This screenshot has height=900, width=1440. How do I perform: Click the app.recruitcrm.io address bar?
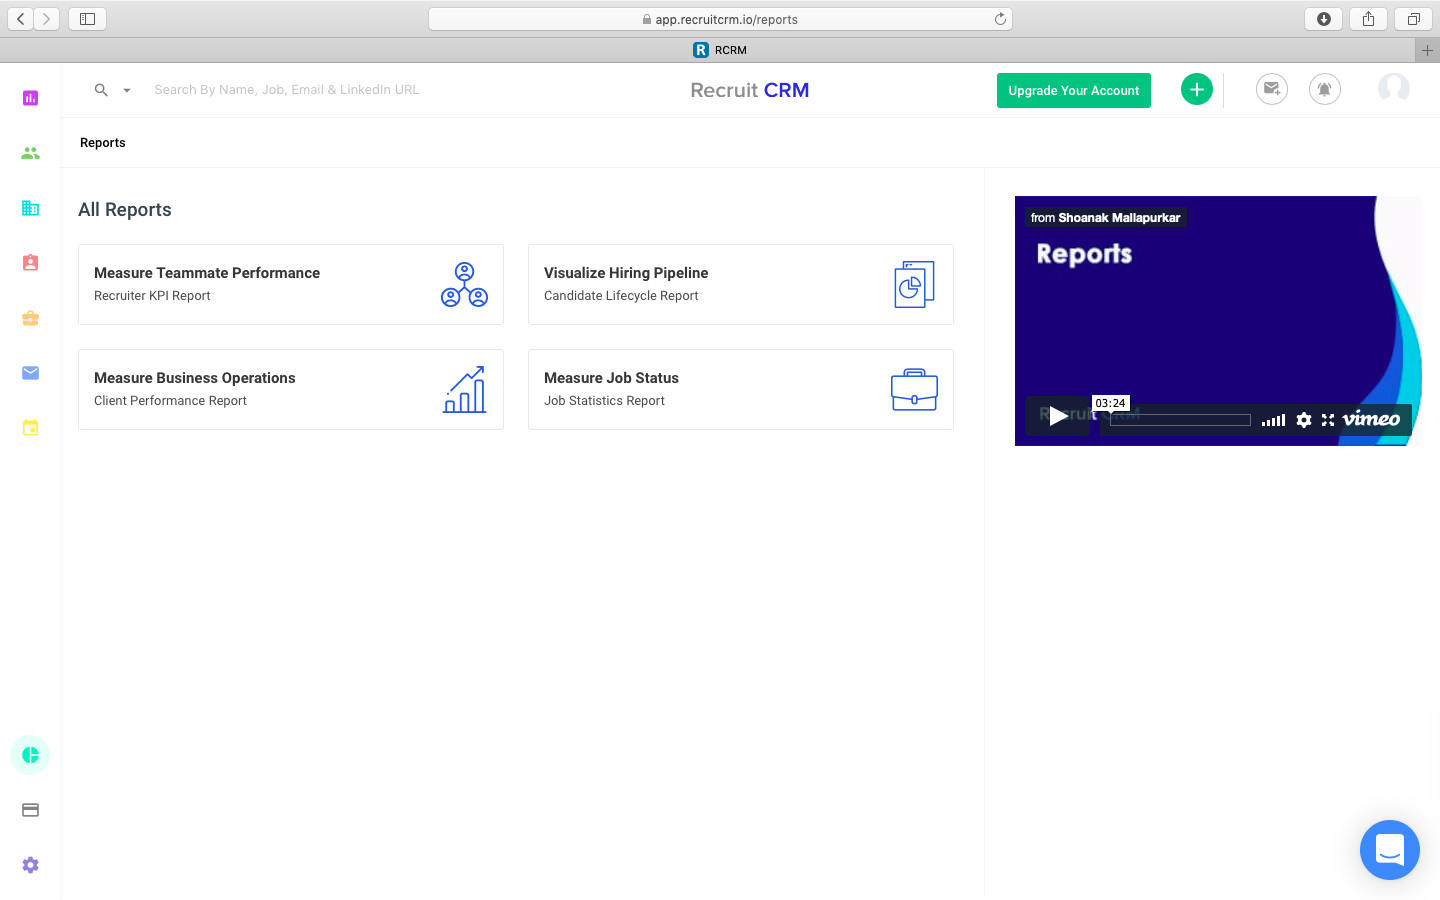point(720,19)
